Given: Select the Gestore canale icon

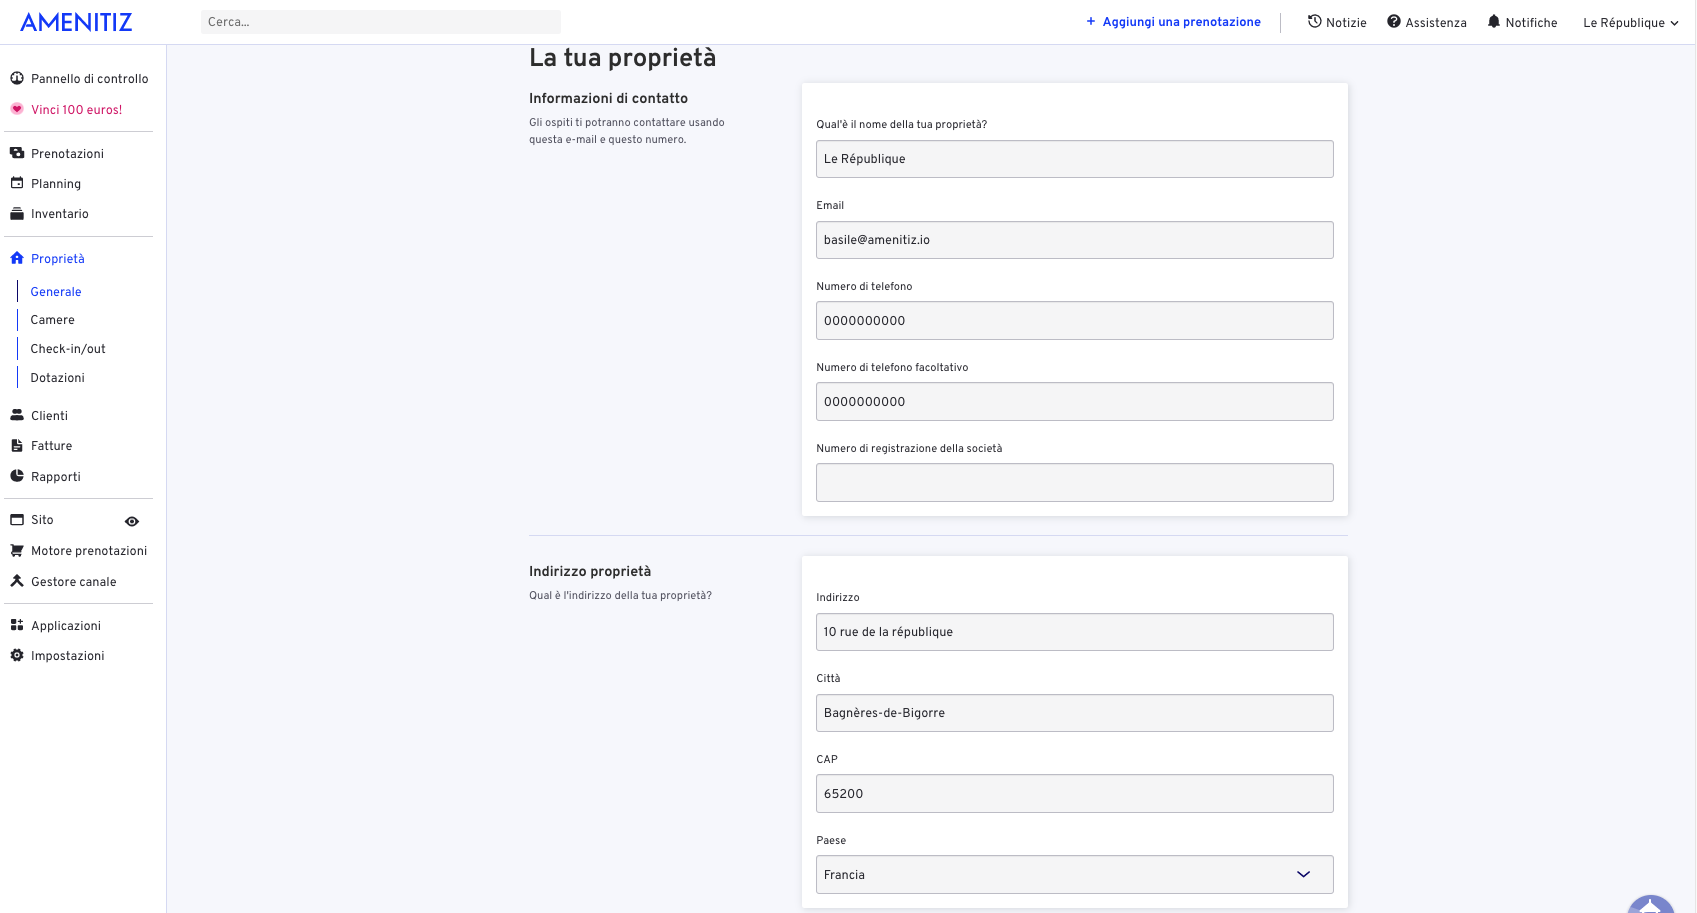Looking at the screenshot, I should [x=17, y=581].
